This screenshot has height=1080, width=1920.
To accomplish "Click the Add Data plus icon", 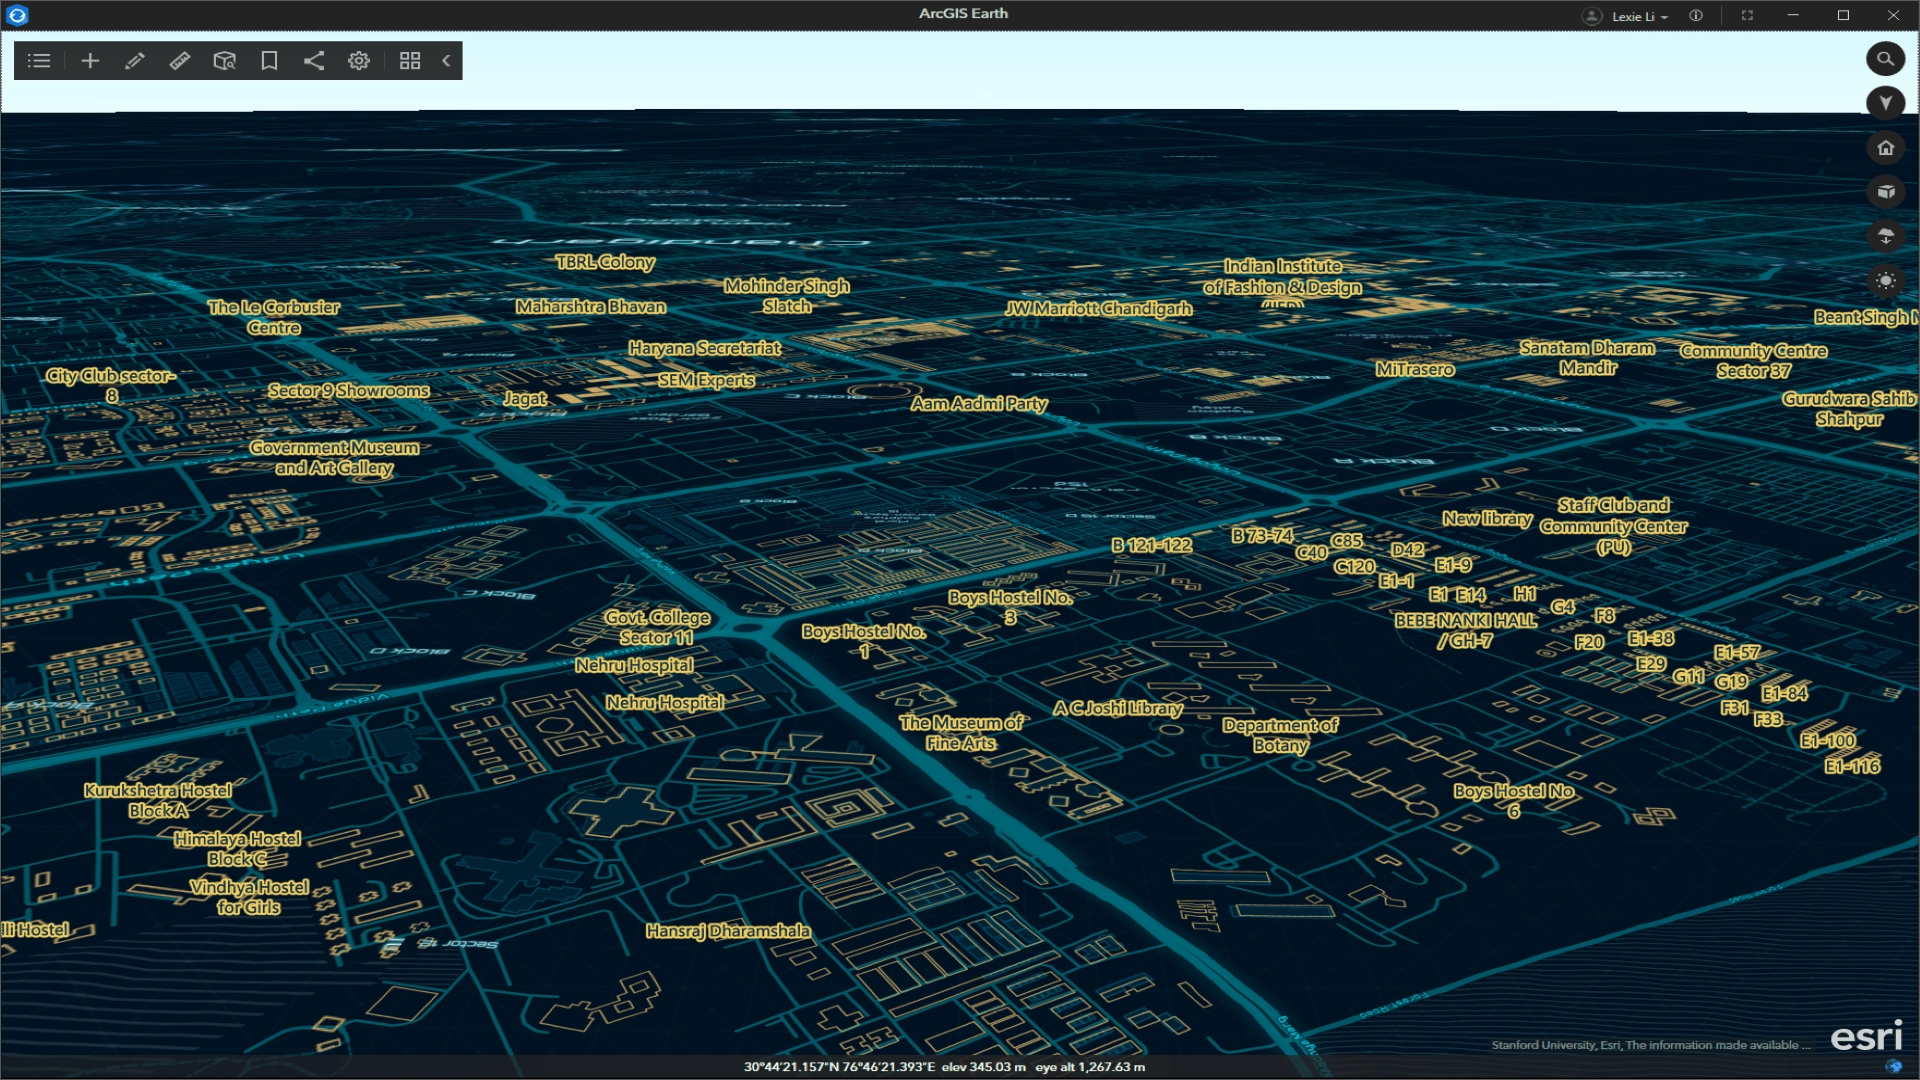I will [x=90, y=60].
